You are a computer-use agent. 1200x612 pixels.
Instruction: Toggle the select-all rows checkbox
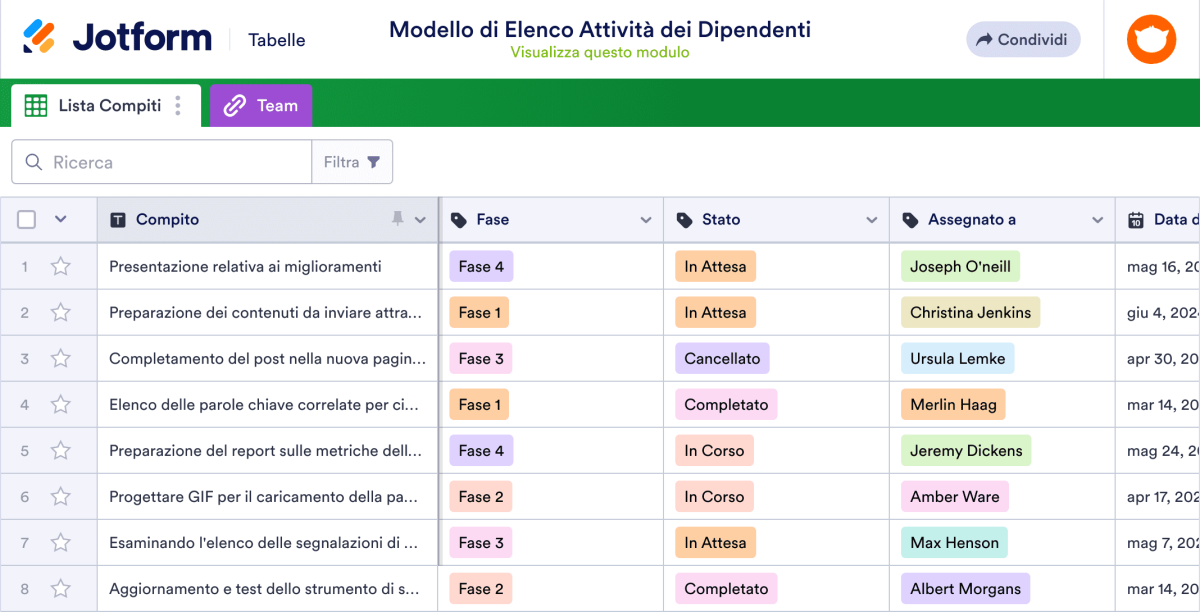point(26,219)
